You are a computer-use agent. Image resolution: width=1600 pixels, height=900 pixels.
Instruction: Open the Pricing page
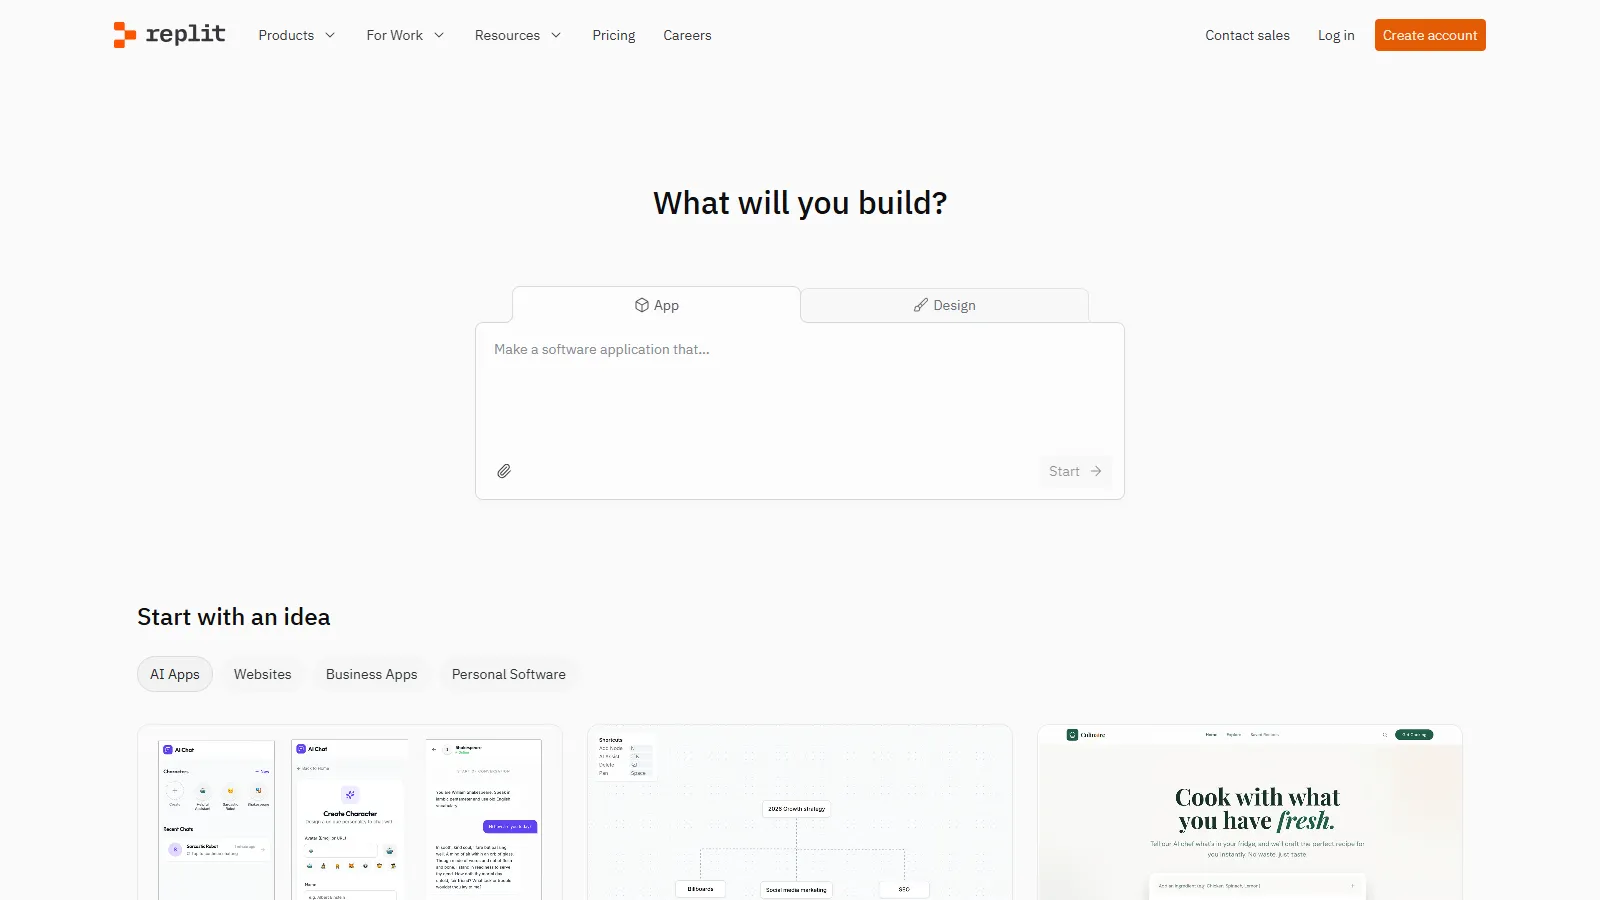coord(613,35)
